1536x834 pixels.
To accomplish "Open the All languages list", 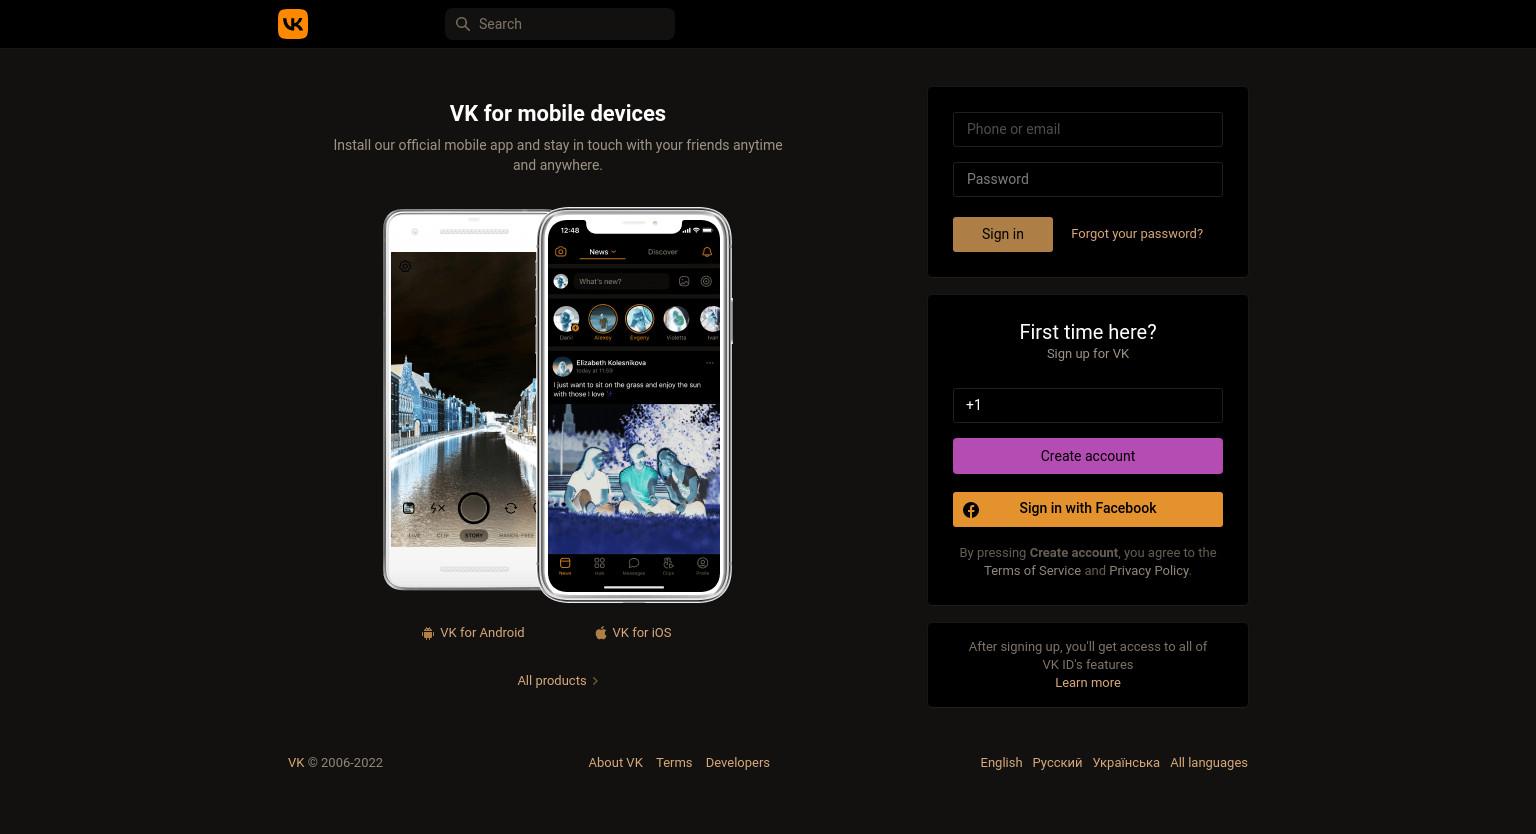I will 1209,762.
